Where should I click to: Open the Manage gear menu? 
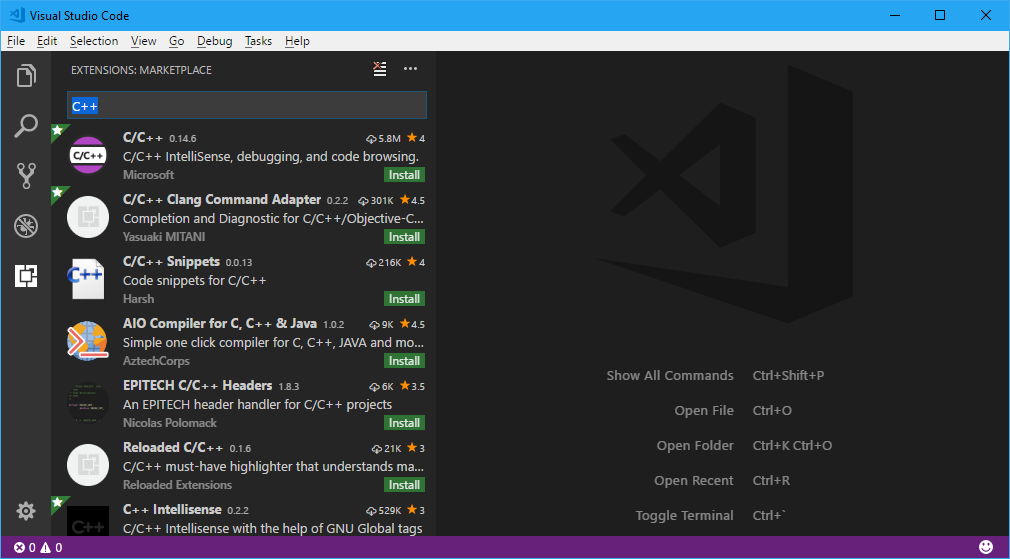[26, 511]
